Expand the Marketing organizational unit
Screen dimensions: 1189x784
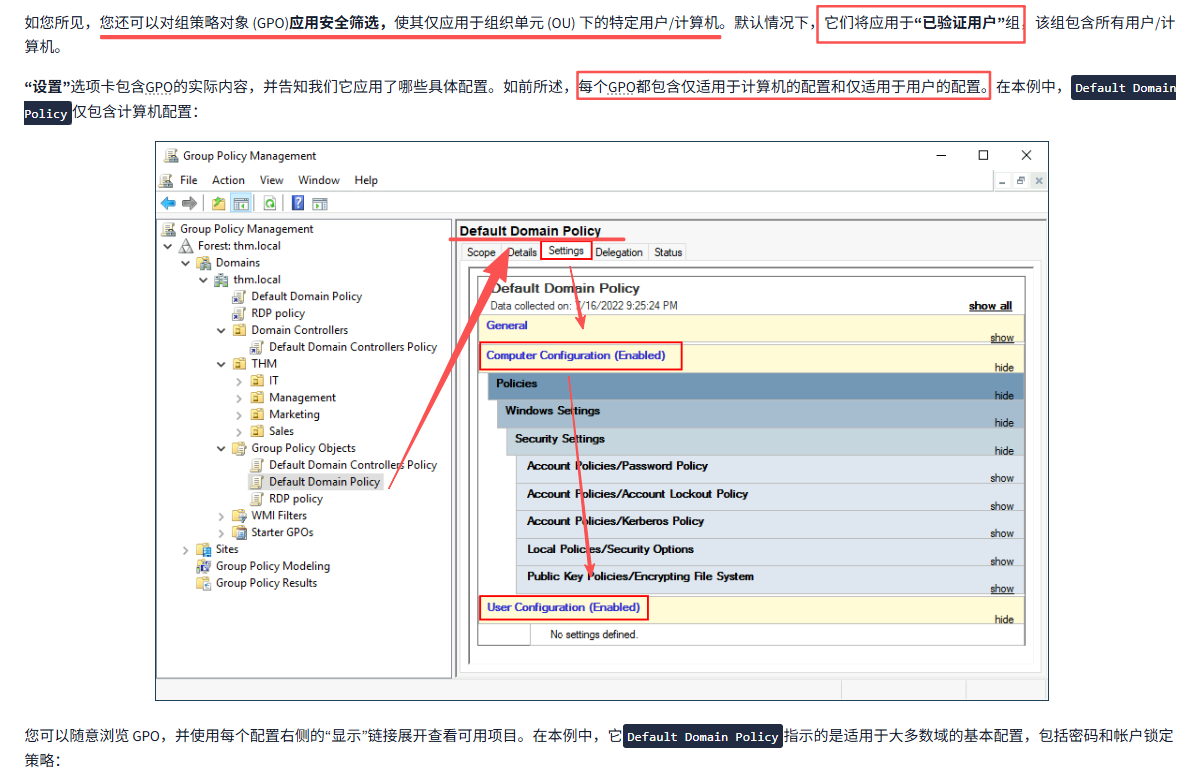pyautogui.click(x=239, y=415)
